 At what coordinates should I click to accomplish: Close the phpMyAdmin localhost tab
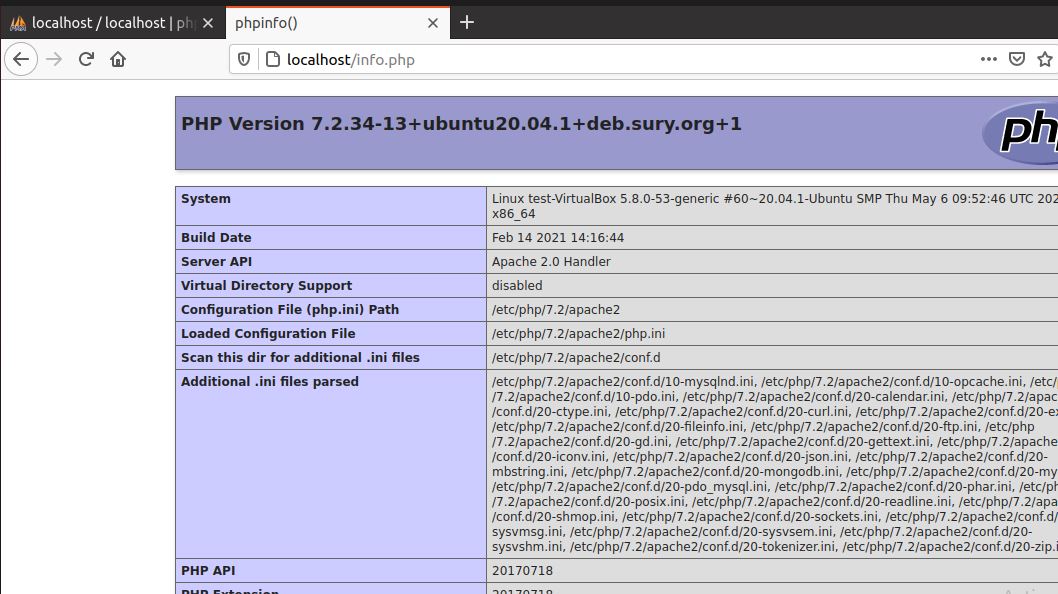[208, 23]
